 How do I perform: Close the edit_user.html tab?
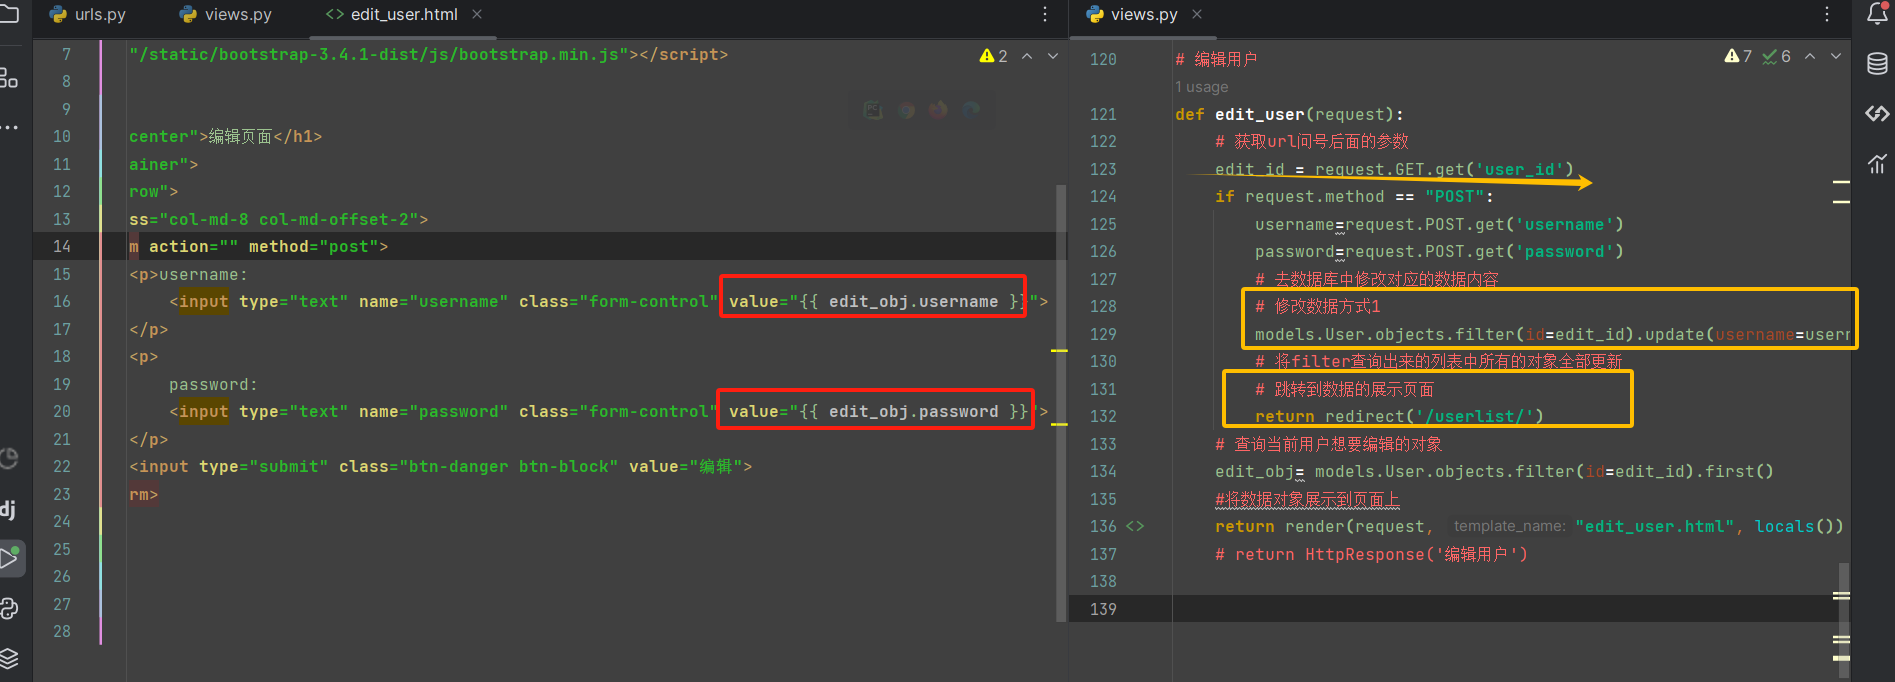(x=477, y=14)
